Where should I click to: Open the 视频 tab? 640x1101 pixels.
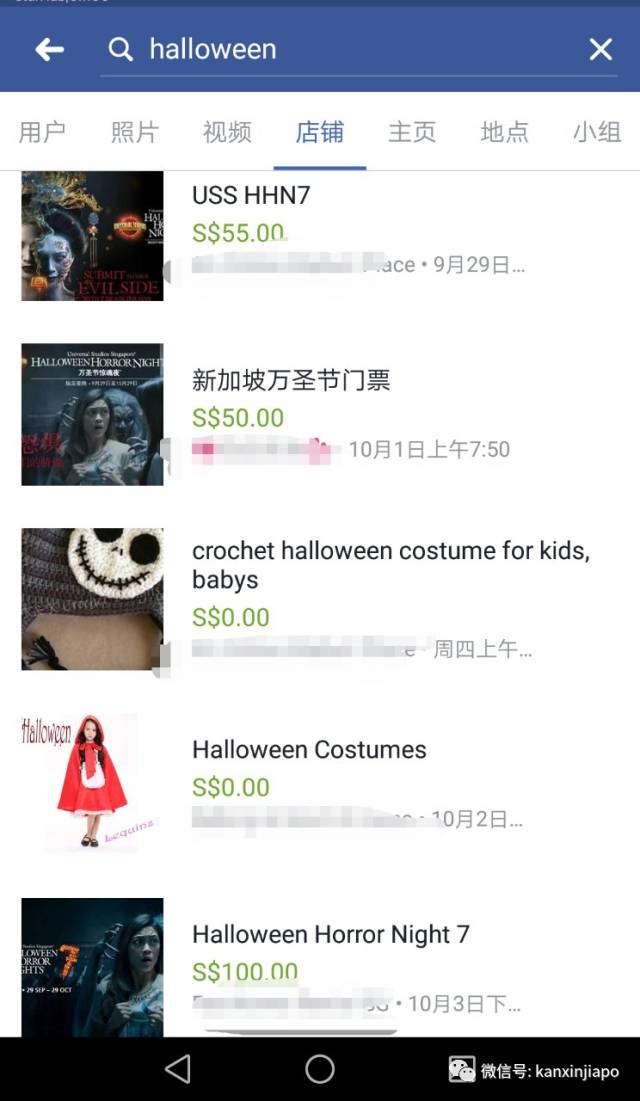pyautogui.click(x=227, y=132)
